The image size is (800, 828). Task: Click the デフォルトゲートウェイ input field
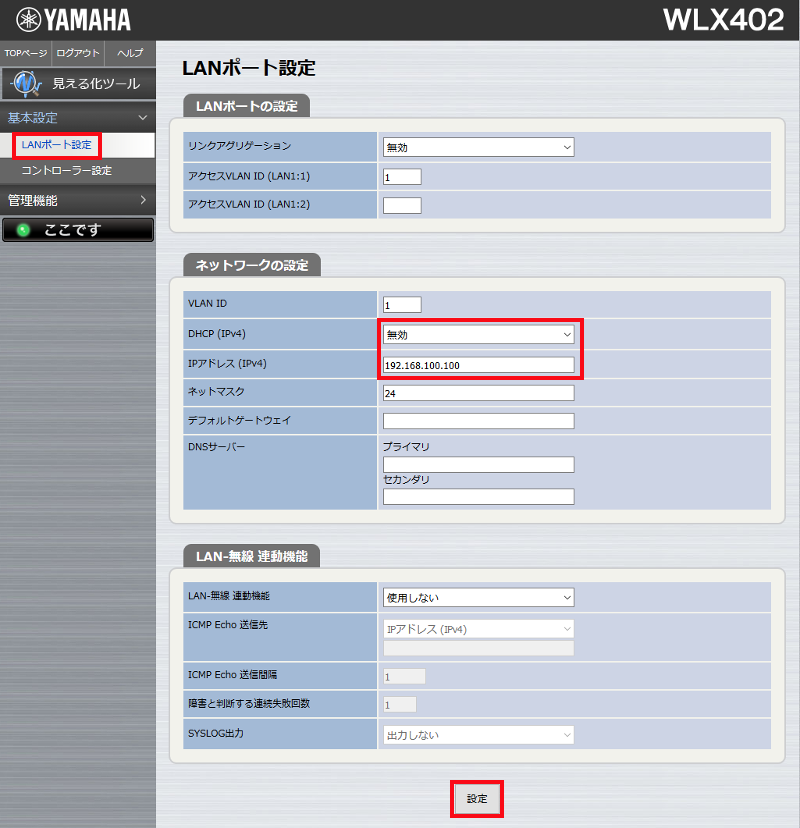(478, 420)
